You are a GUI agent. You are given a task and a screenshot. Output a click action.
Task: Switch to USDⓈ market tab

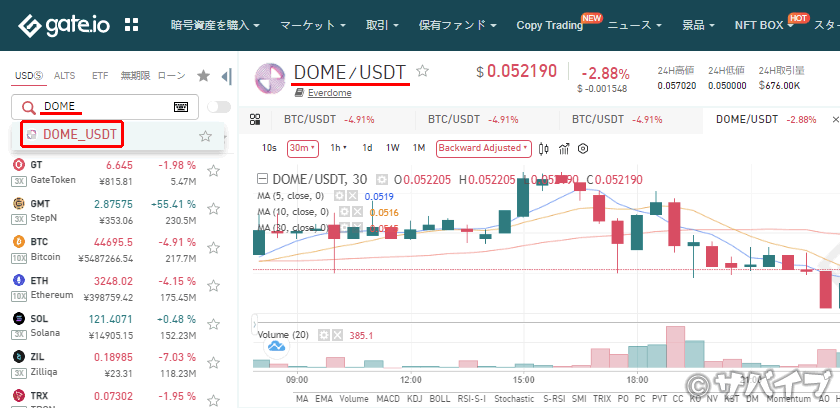click(29, 76)
